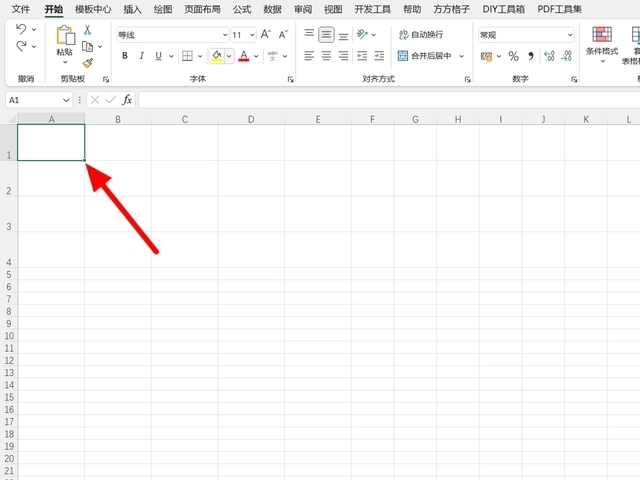Expand the Name Box dropdown arrow

[x=66, y=100]
